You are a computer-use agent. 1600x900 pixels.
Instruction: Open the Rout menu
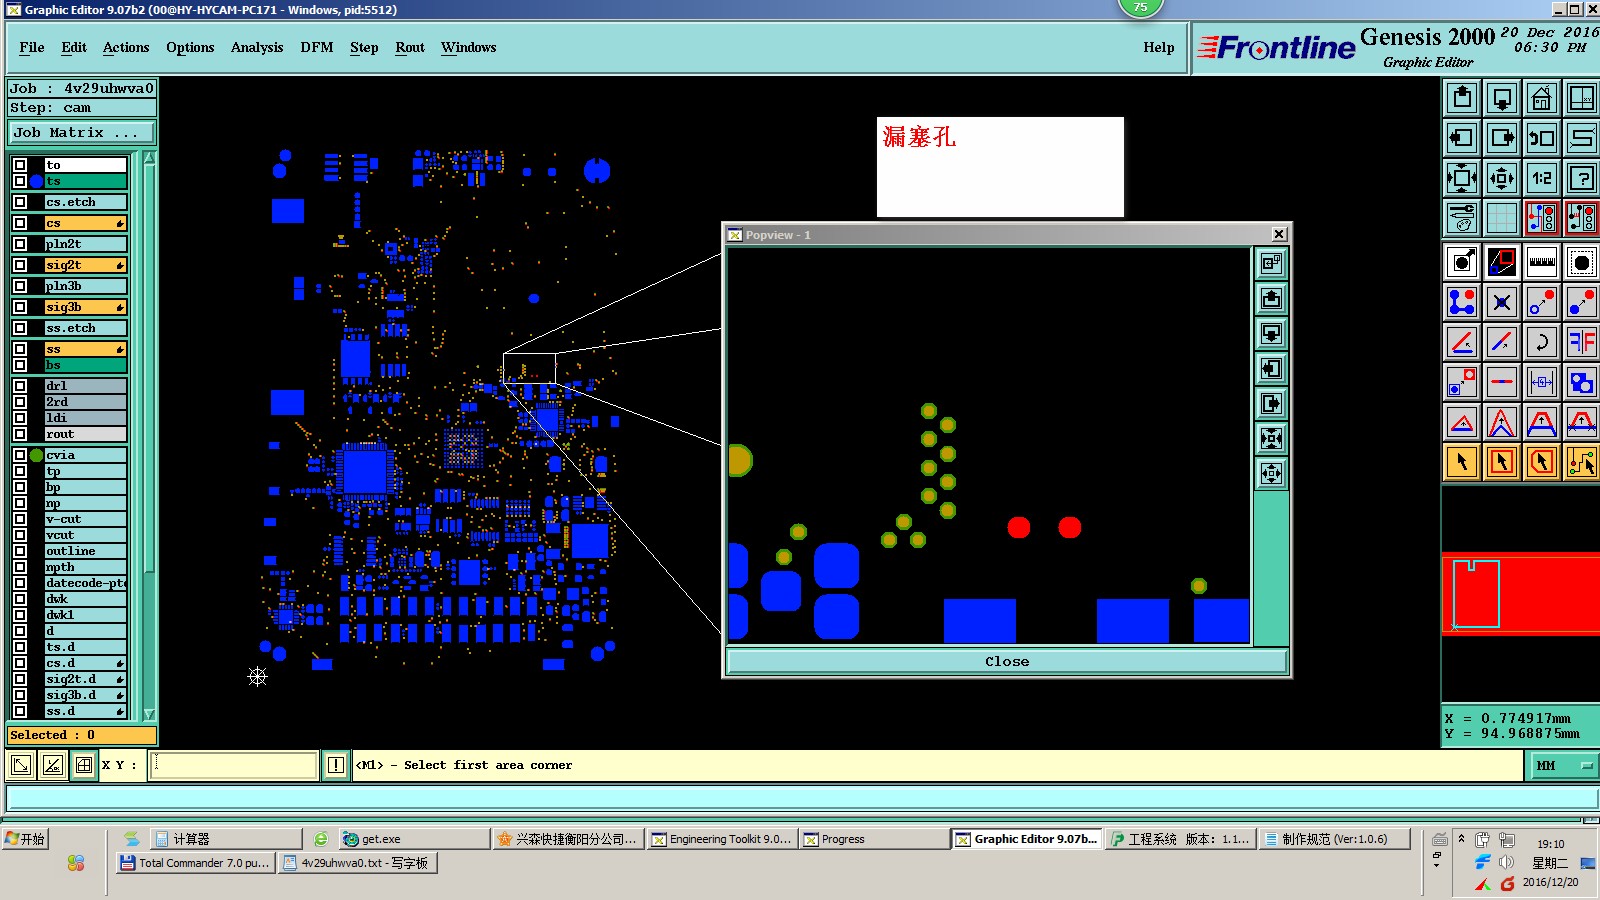410,47
